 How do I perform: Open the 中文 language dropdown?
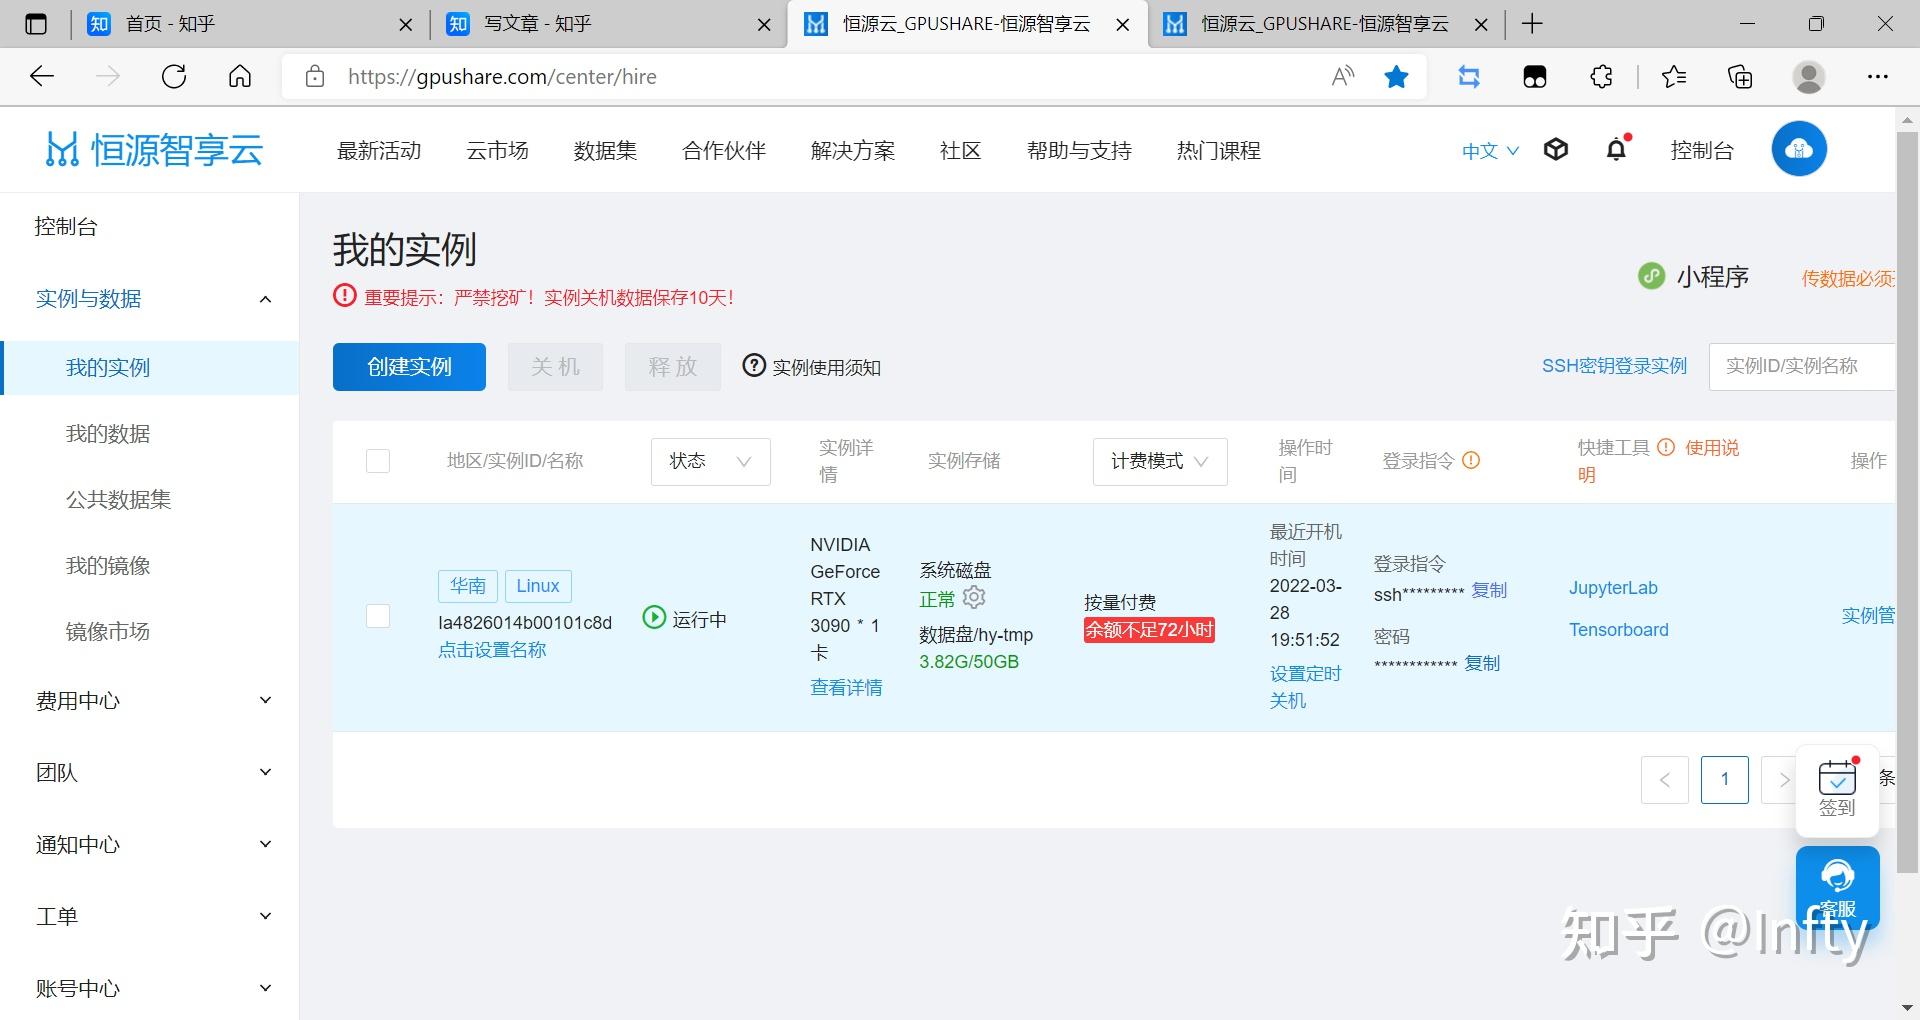point(1490,151)
